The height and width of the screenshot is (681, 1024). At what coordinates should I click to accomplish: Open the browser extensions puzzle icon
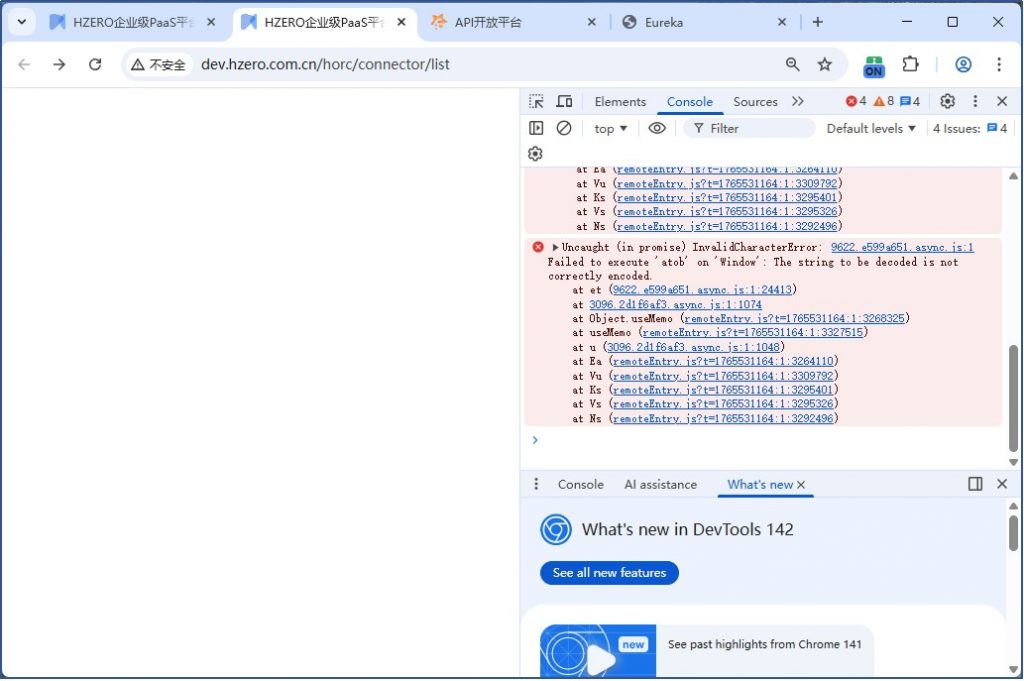[x=910, y=64]
